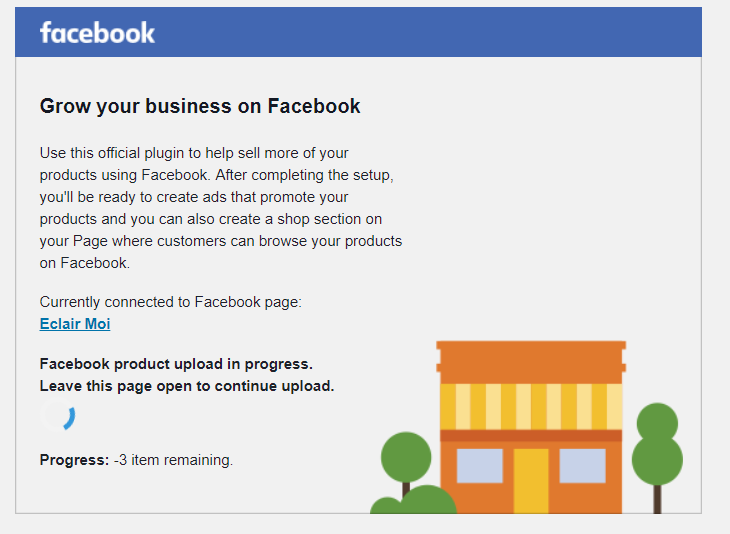Click the round tree left of store

pos(406,461)
